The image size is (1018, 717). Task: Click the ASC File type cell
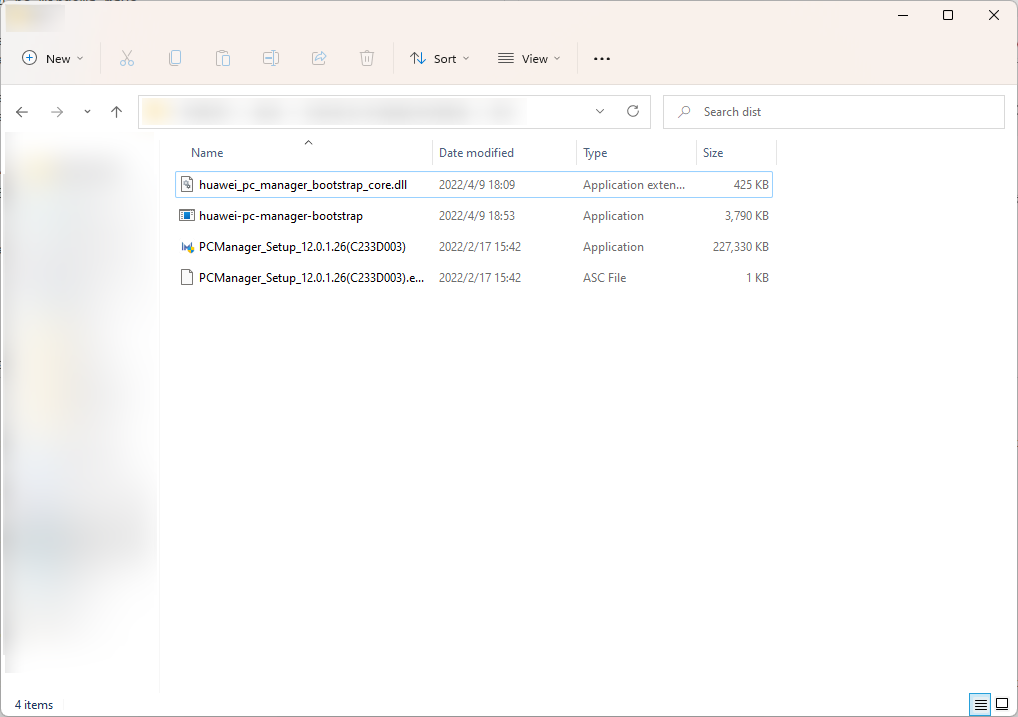604,278
